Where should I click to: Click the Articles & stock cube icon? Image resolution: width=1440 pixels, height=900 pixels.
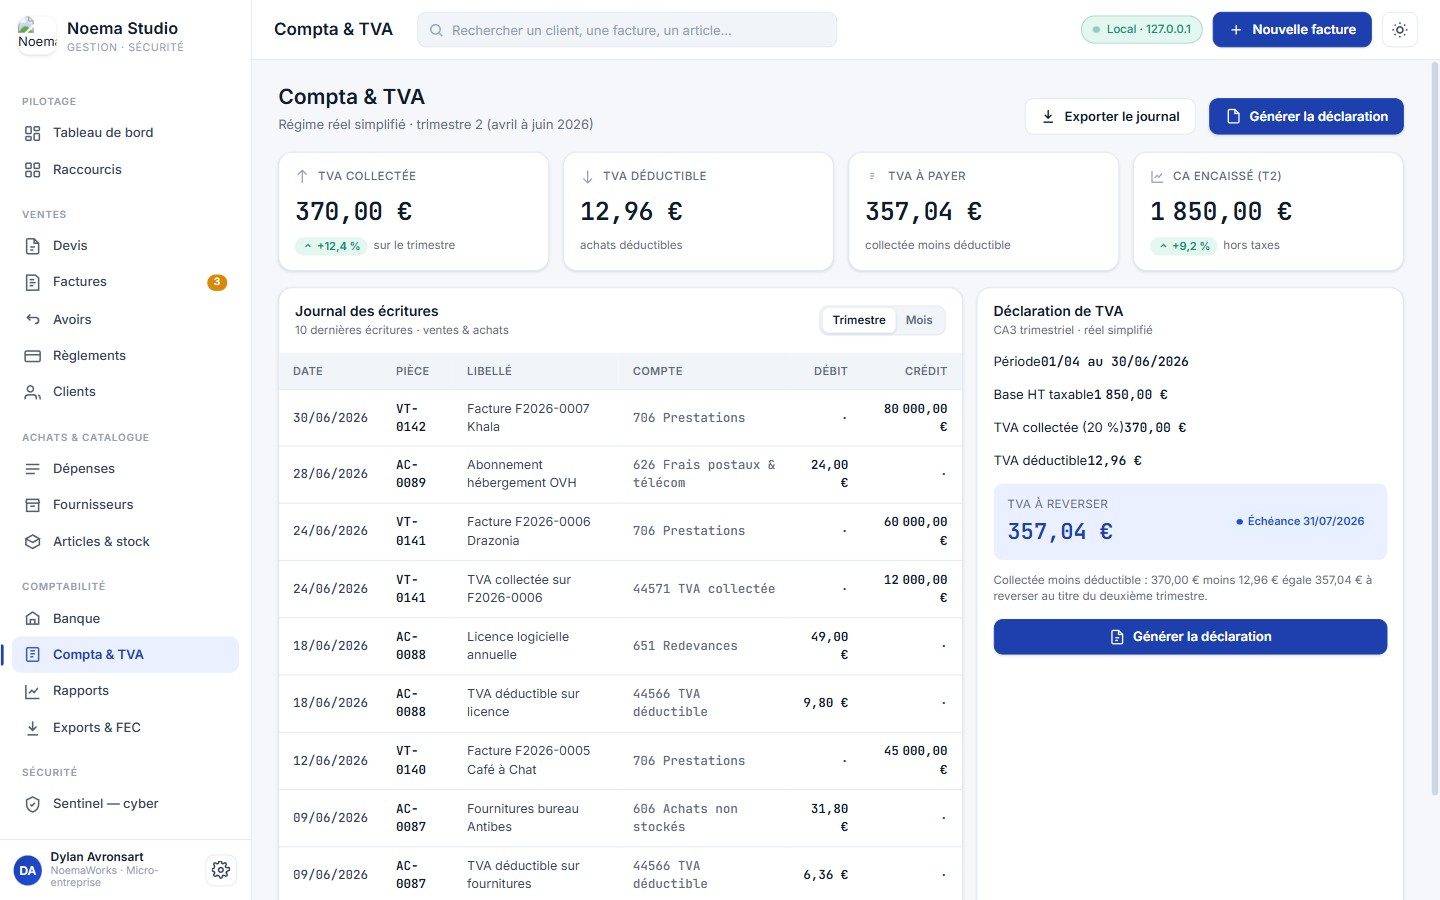[x=33, y=542]
